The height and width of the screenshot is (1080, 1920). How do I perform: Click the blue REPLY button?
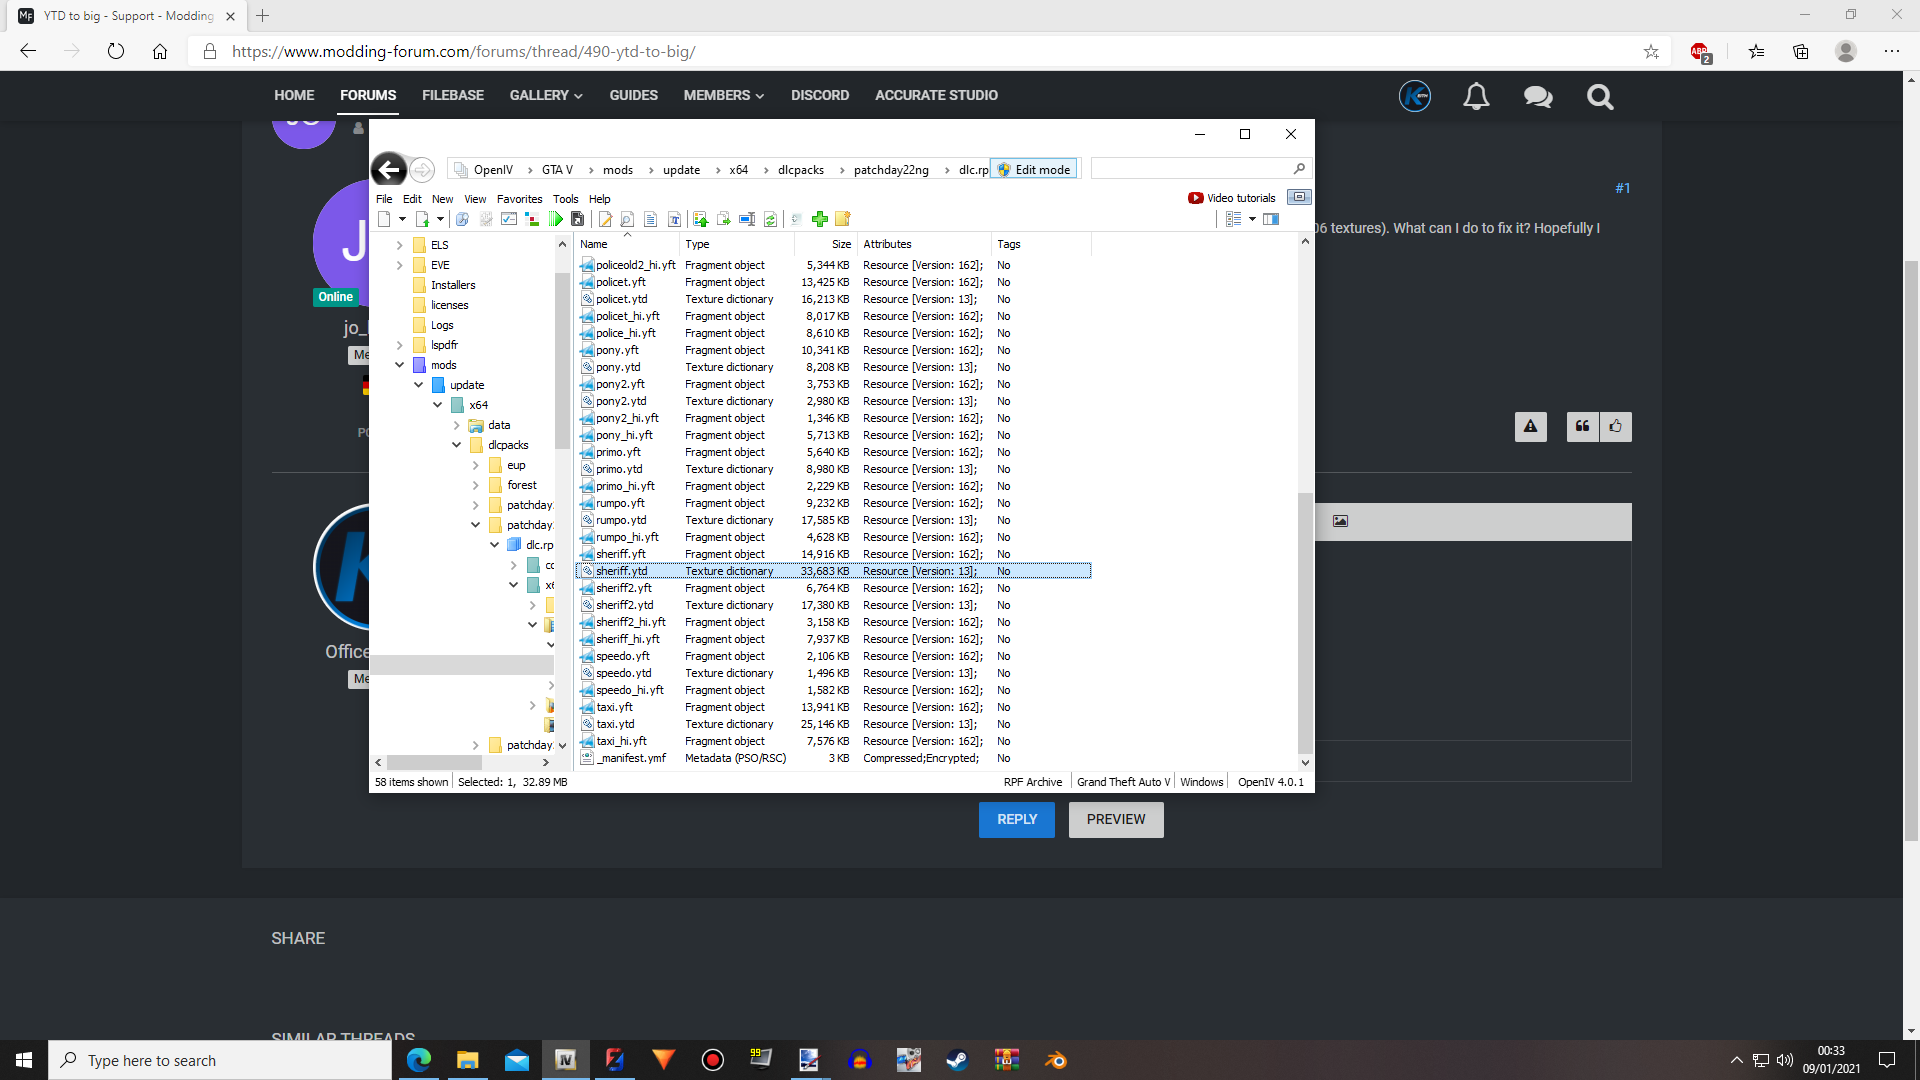tap(1016, 819)
